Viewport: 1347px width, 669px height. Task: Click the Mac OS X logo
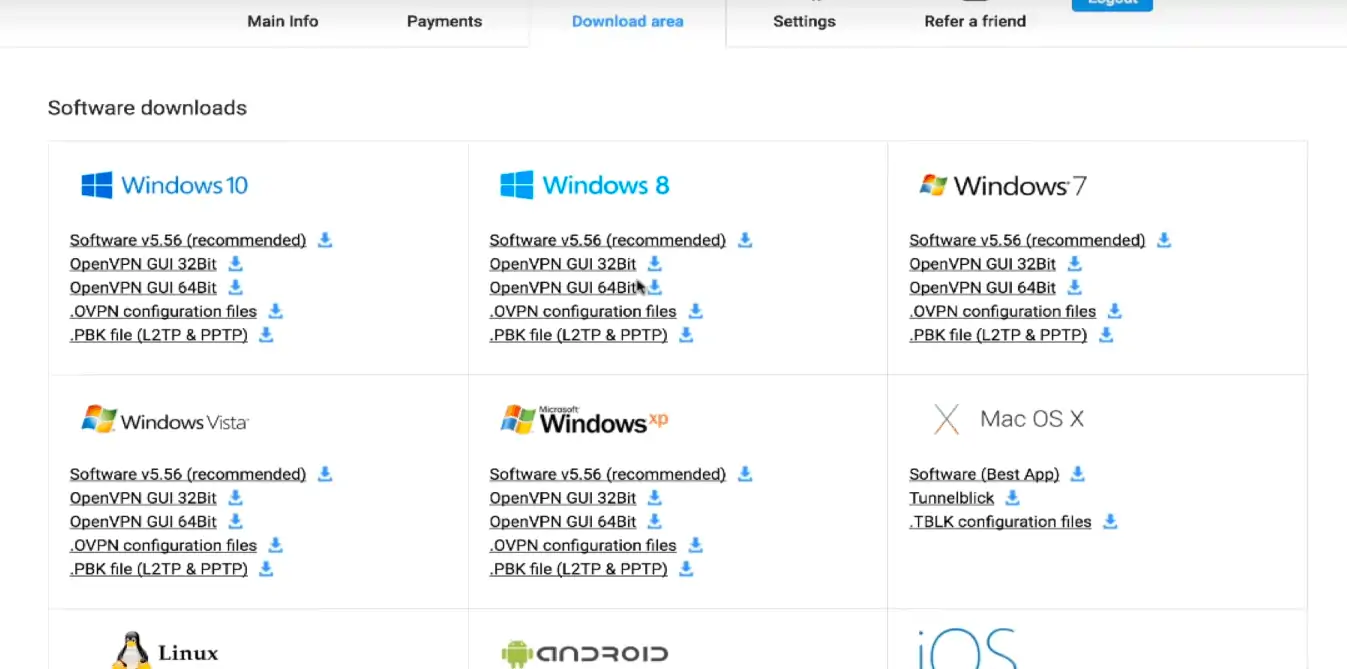1008,419
